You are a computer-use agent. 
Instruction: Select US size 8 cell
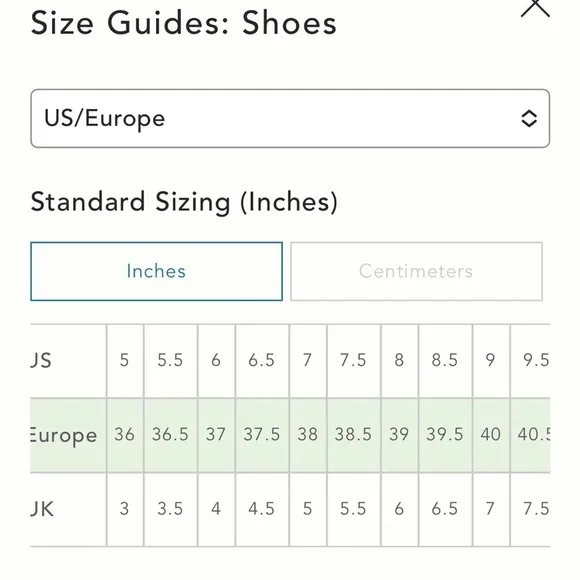point(399,361)
